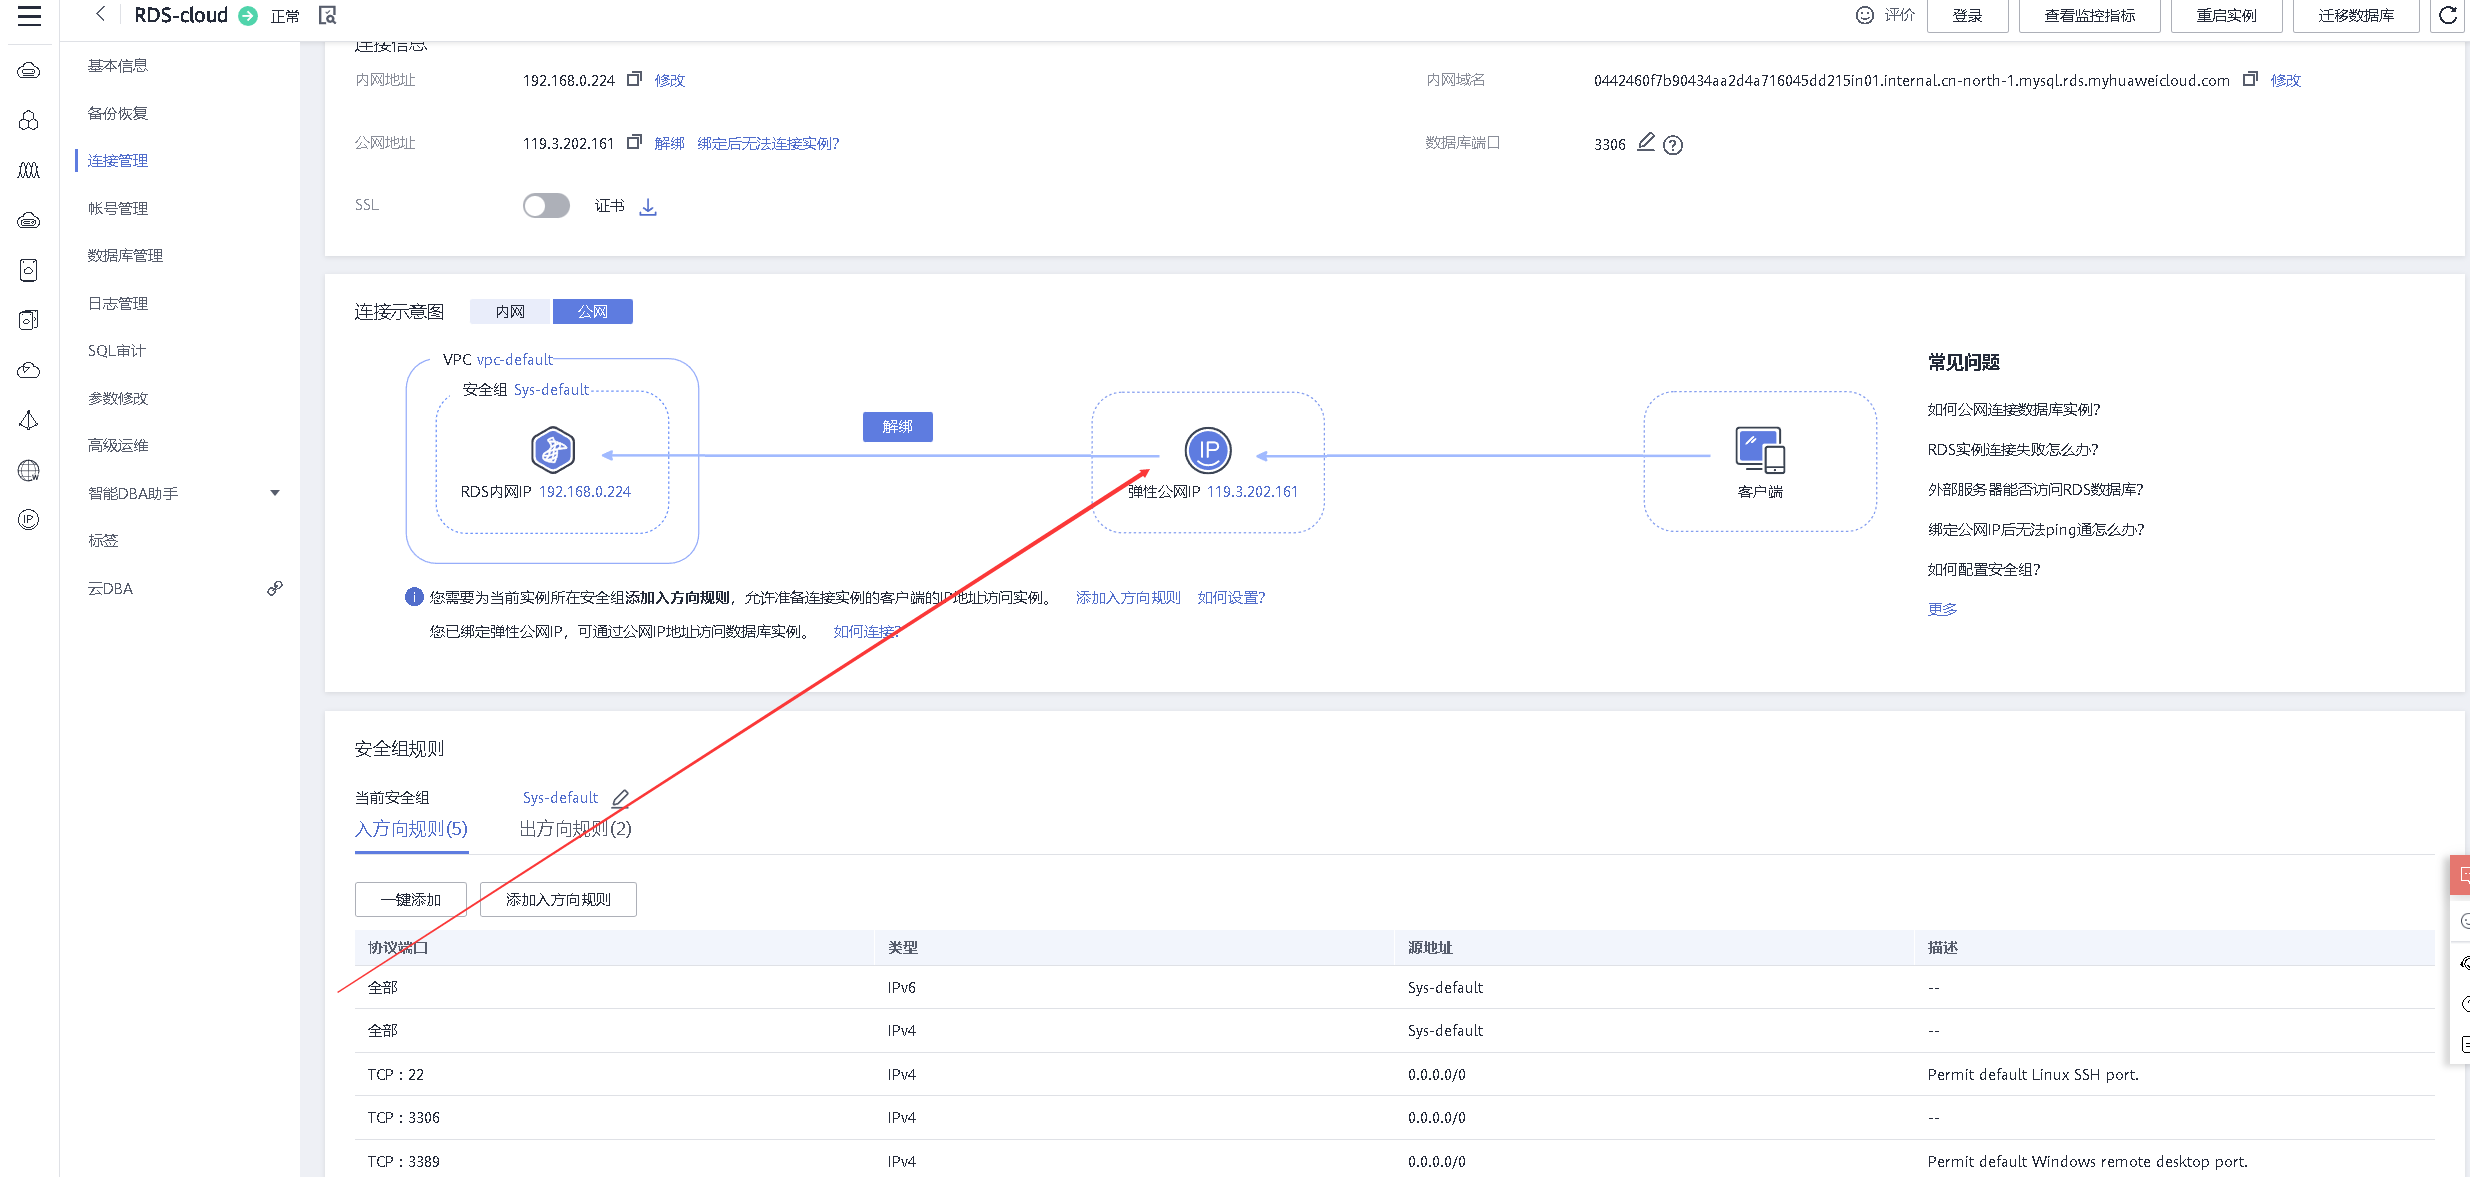Click the 解绑 button in the diagram
The width and height of the screenshot is (2470, 1177).
pyautogui.click(x=897, y=427)
